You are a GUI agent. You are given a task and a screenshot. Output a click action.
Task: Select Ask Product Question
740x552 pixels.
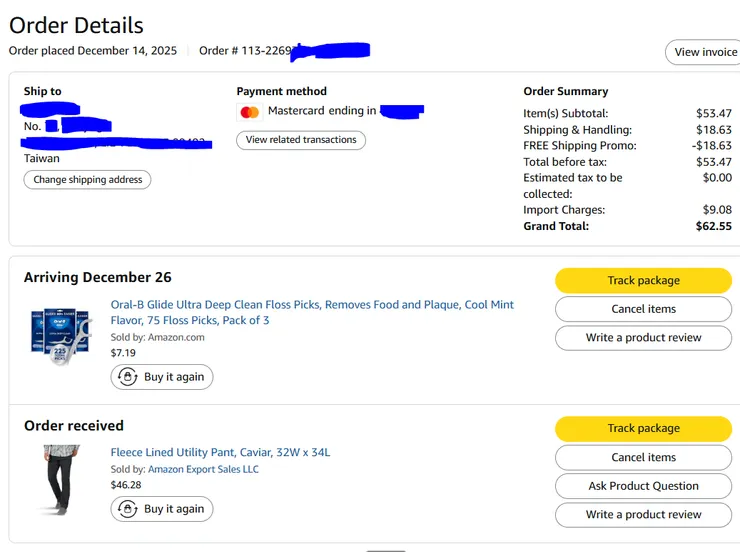coord(643,486)
